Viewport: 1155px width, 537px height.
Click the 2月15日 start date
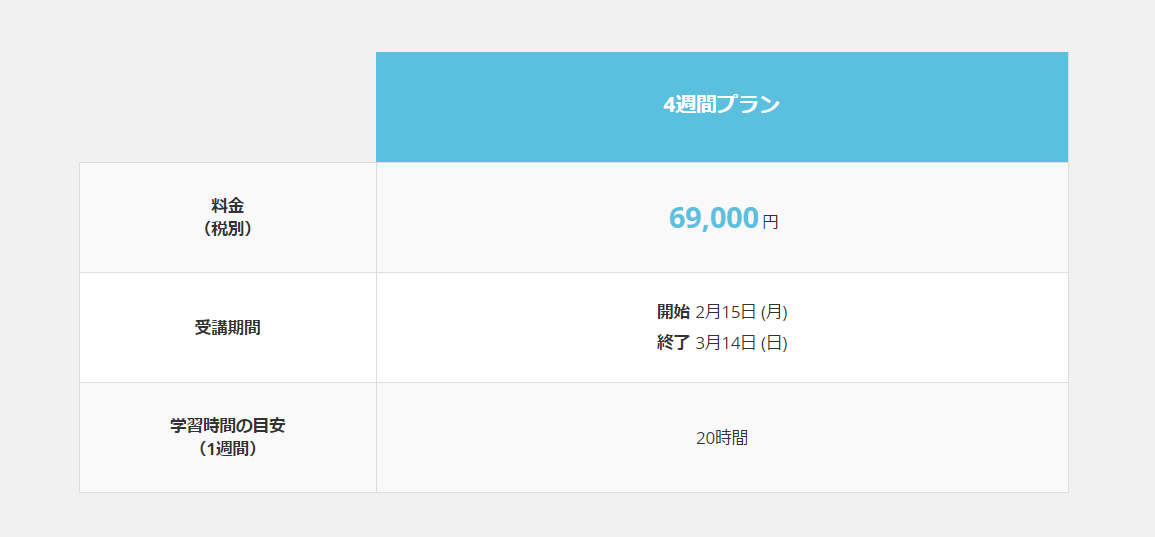tap(725, 312)
